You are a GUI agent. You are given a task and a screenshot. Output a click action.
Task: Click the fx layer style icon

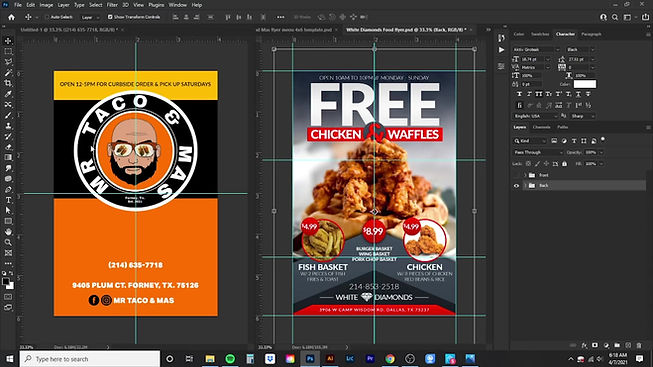tap(584, 345)
